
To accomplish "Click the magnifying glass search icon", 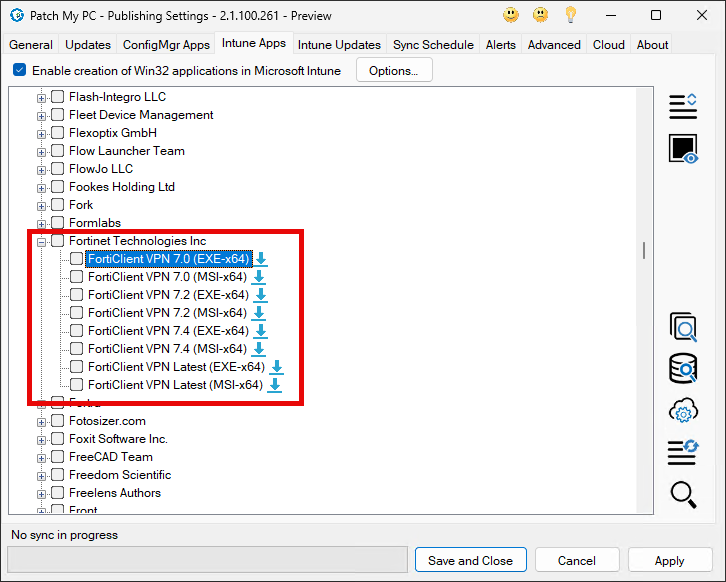I will pyautogui.click(x=683, y=494).
